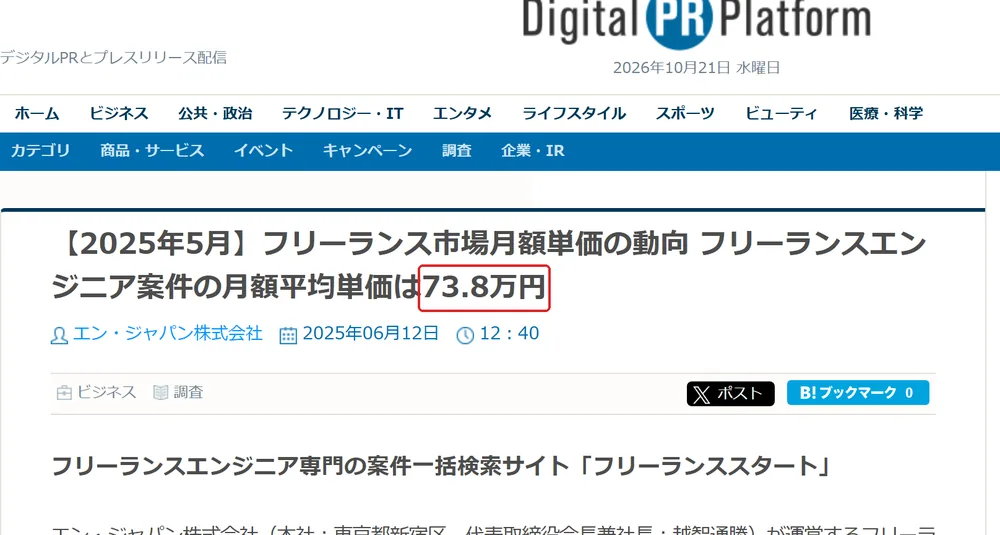
Task: Click the book icon by the 調査 tag
Action: (161, 393)
